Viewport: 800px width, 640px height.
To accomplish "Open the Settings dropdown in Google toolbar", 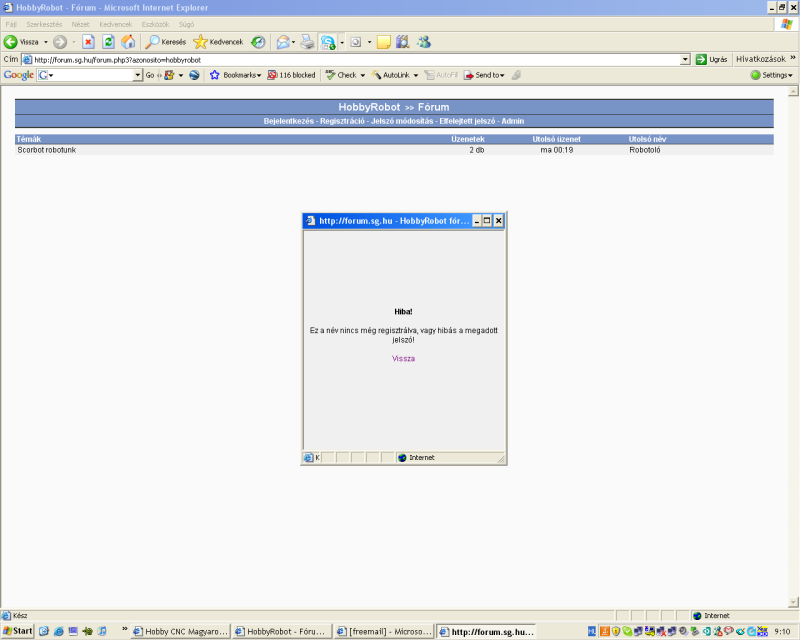I will point(771,75).
